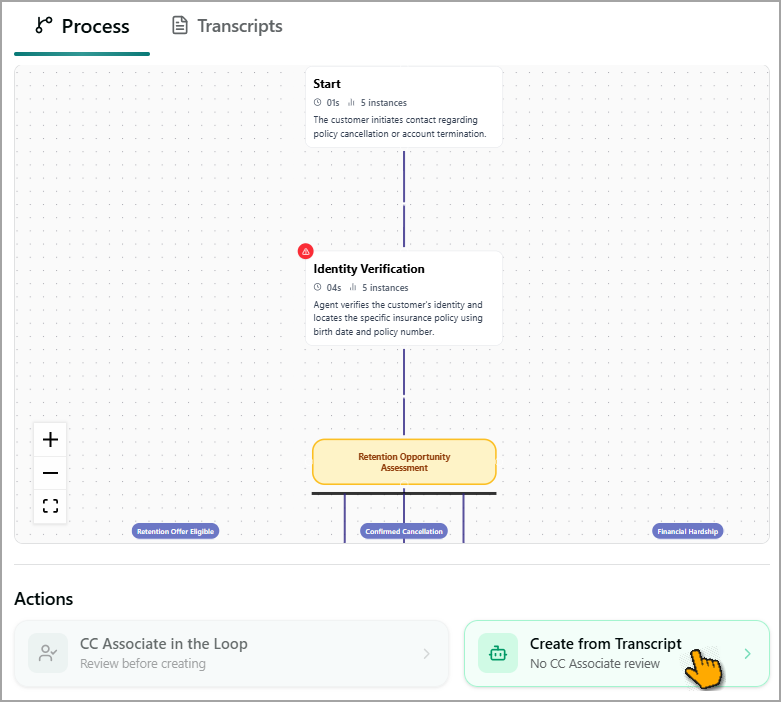Fit the process diagram to view
The width and height of the screenshot is (781, 702).
click(50, 506)
